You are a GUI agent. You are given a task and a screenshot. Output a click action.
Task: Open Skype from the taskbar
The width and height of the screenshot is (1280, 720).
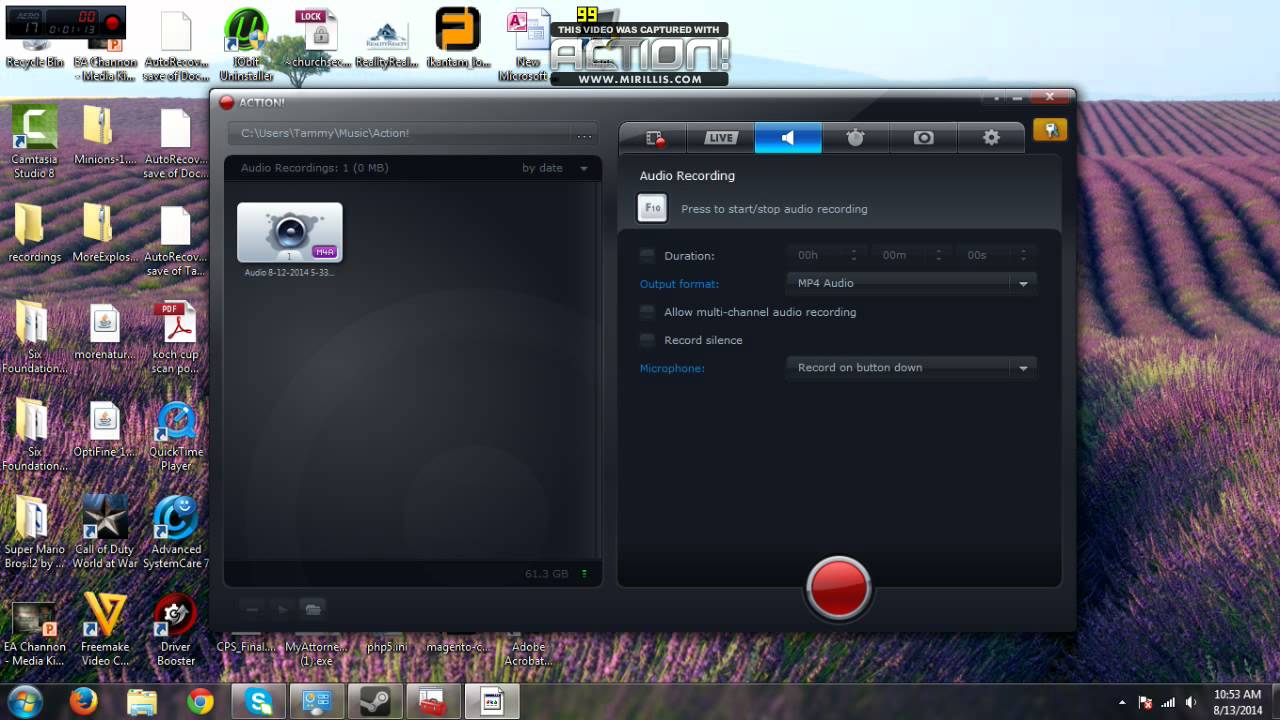(259, 702)
